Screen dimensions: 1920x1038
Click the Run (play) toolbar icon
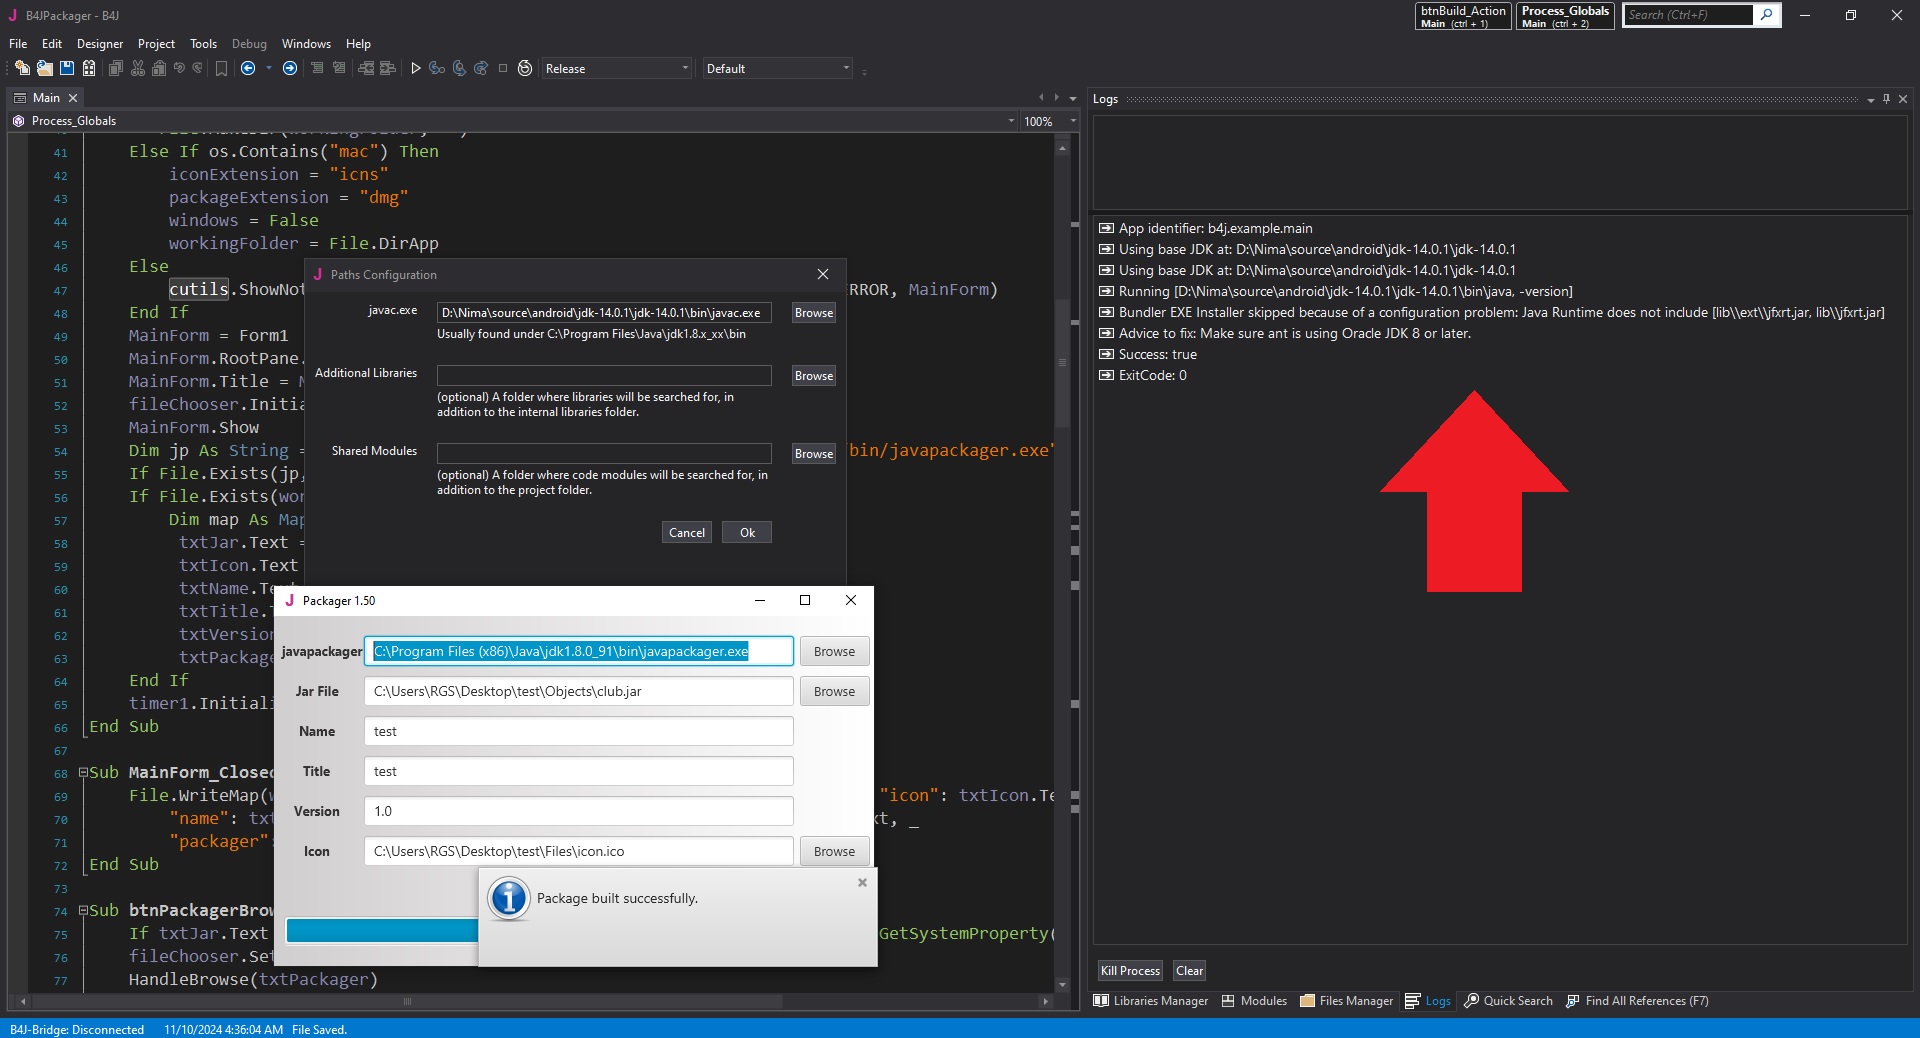coord(416,68)
